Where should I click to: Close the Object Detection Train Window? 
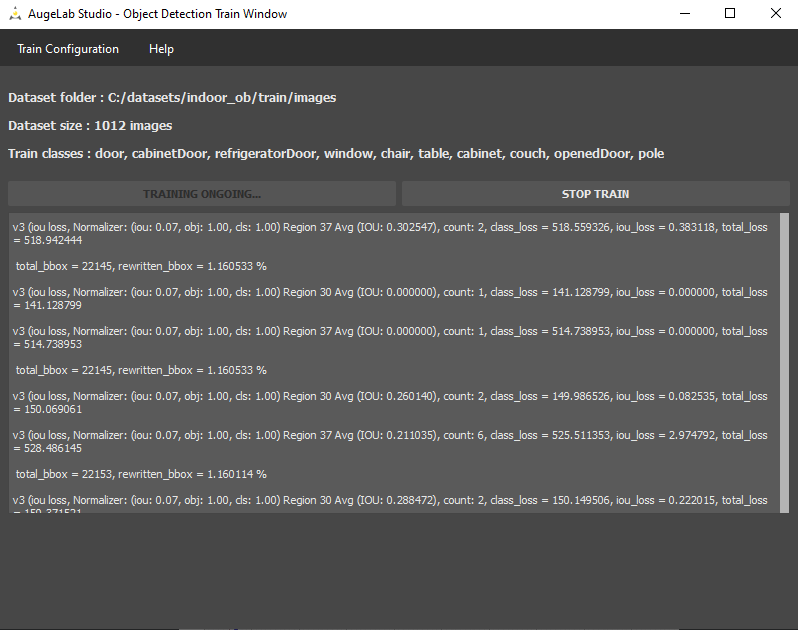tap(775, 14)
